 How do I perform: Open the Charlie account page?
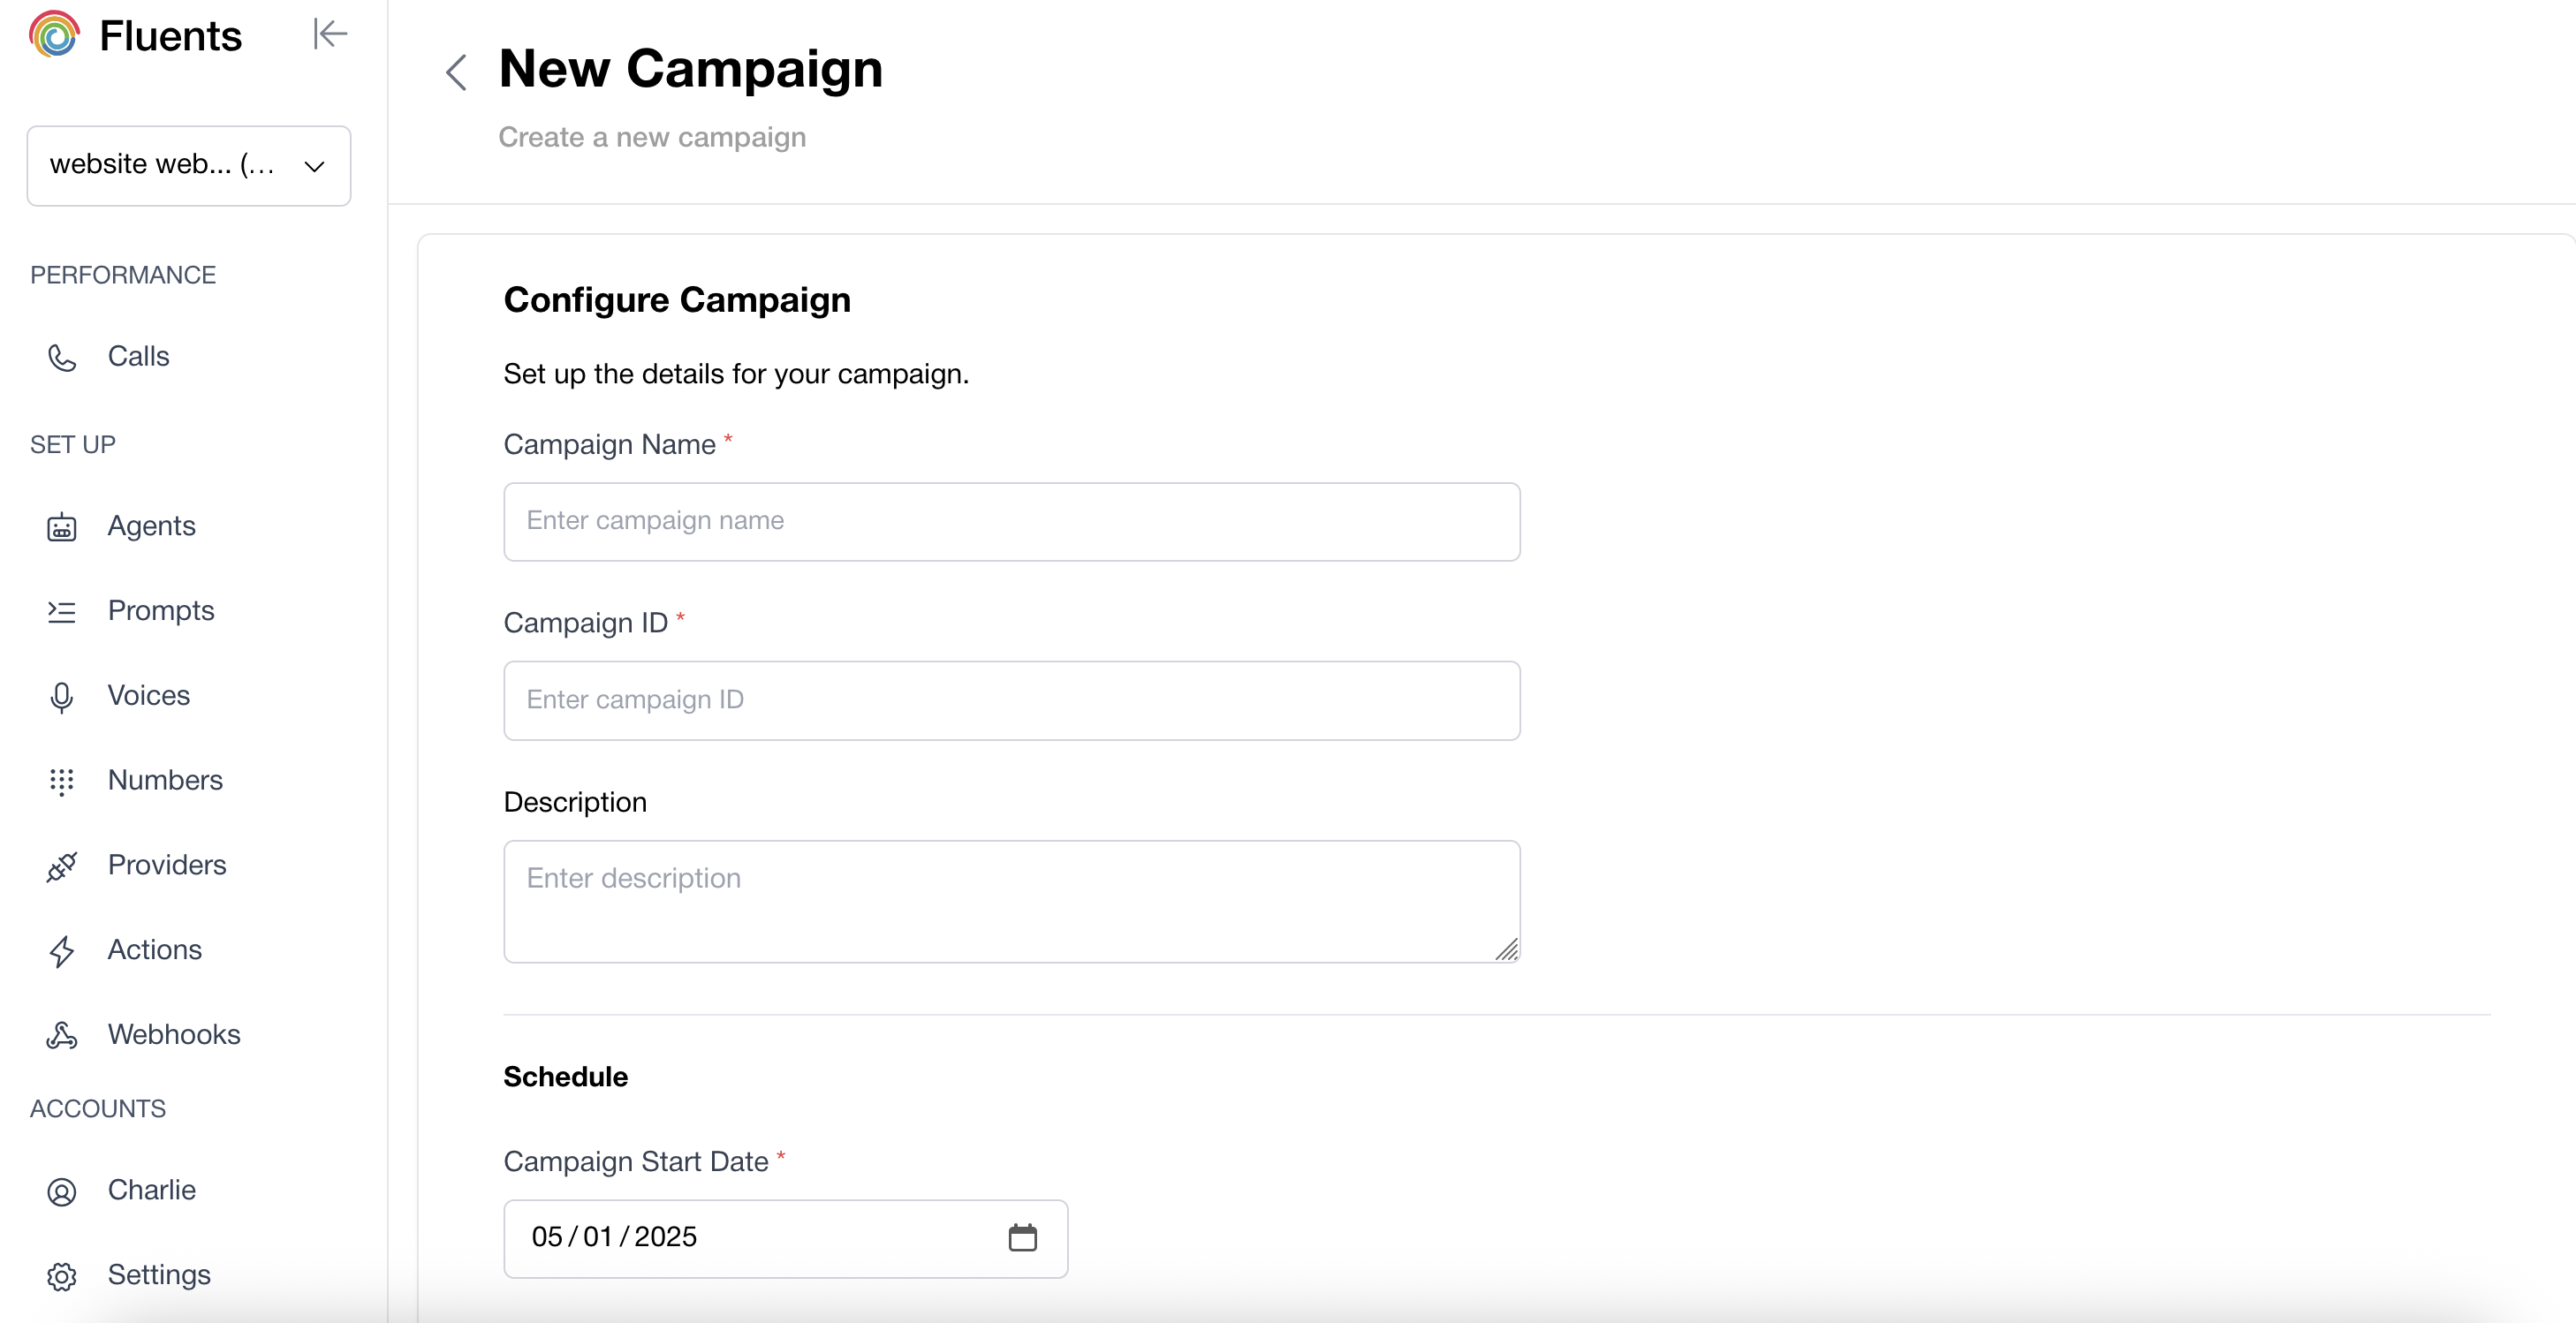tap(151, 1190)
